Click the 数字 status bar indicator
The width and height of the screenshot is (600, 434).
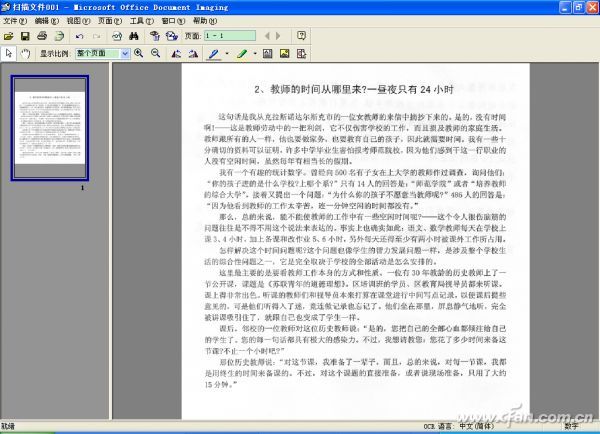571,426
